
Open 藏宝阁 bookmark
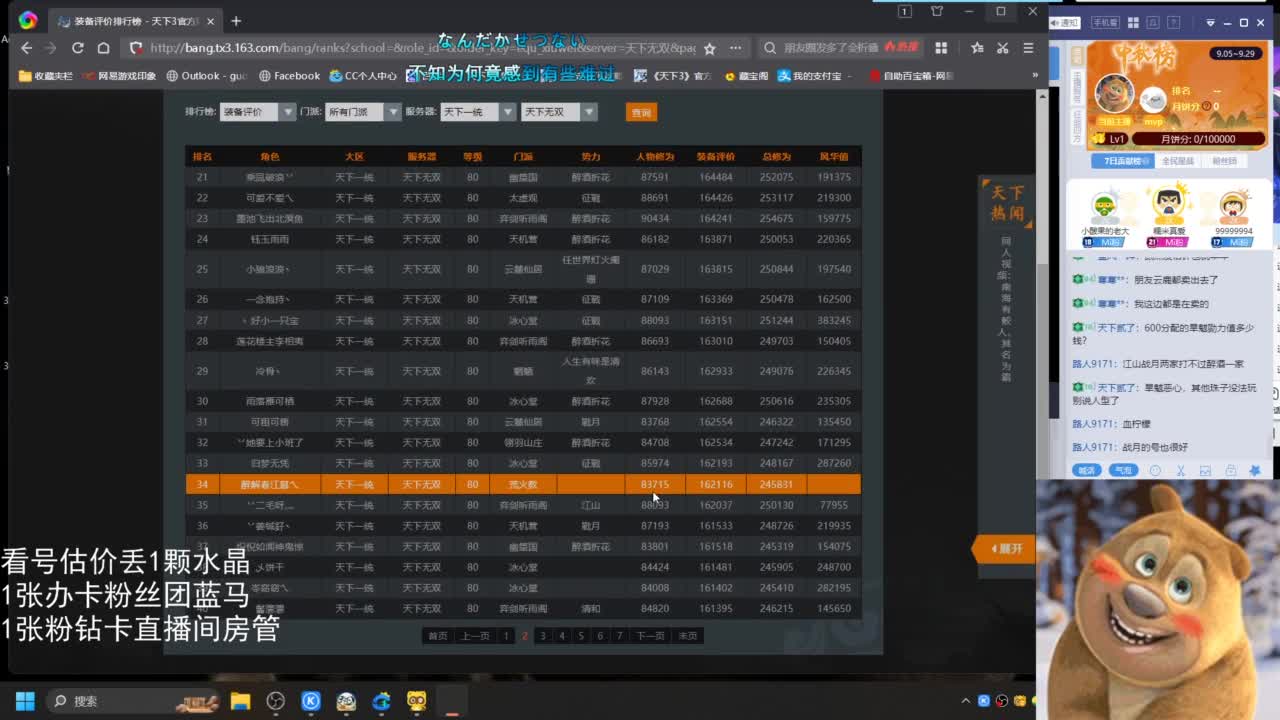[x=746, y=76]
